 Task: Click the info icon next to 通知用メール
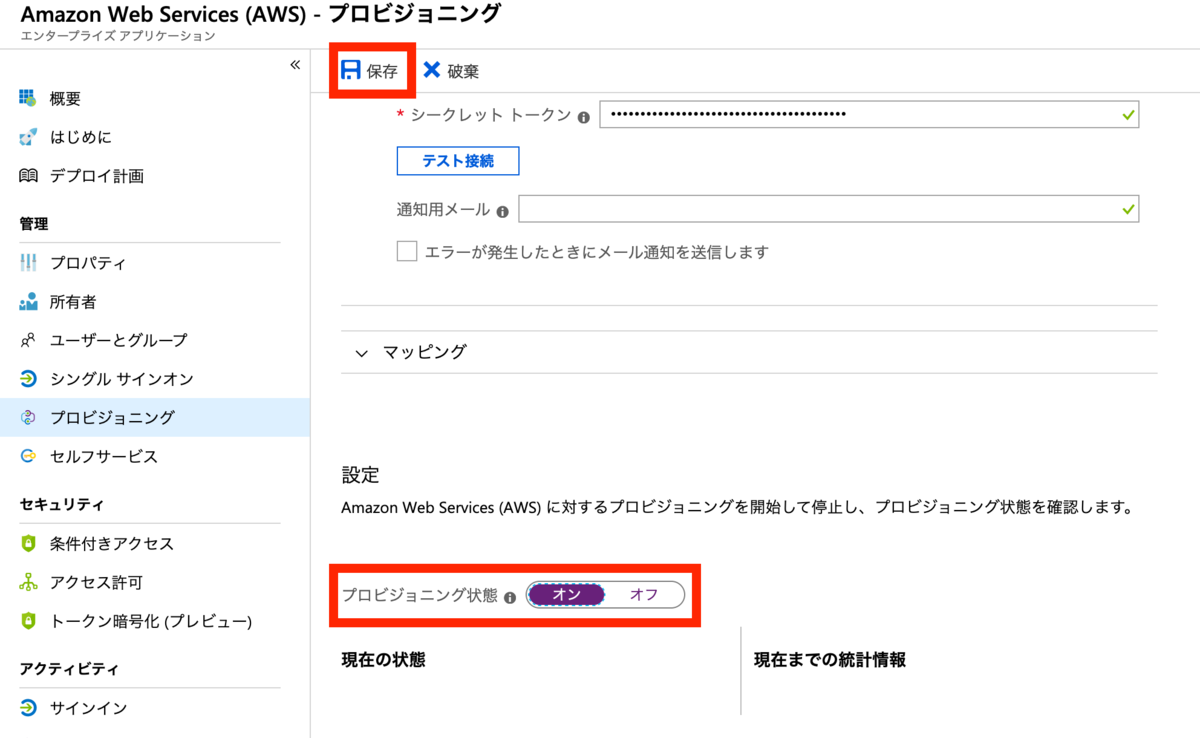(x=502, y=211)
